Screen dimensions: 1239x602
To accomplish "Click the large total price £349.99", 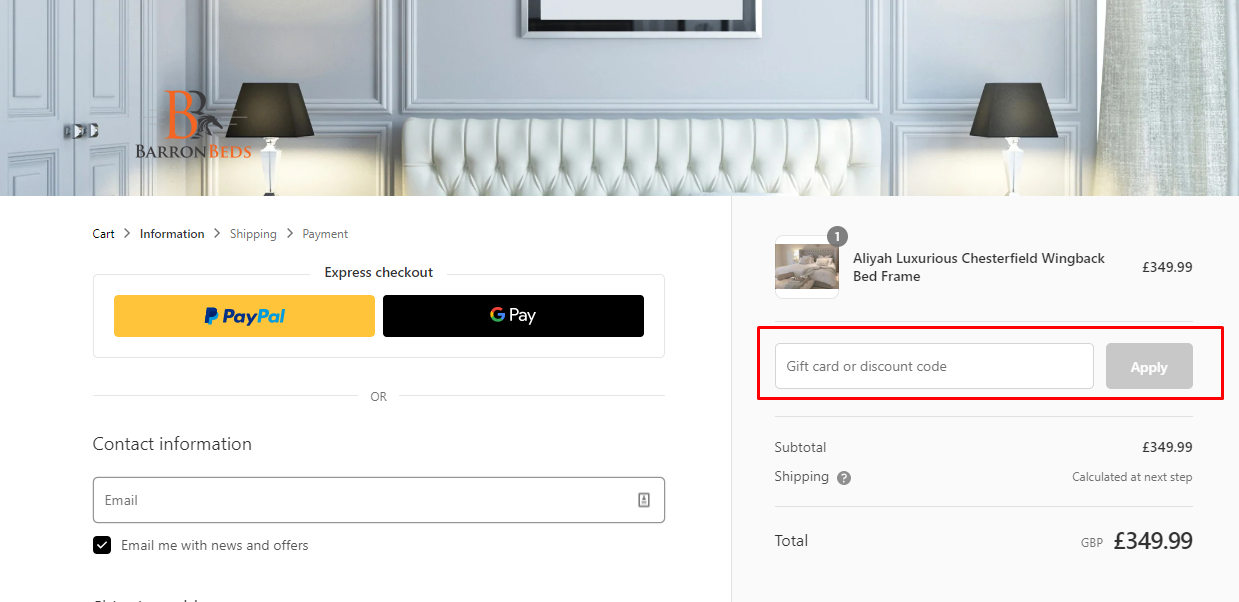I will point(1152,541).
